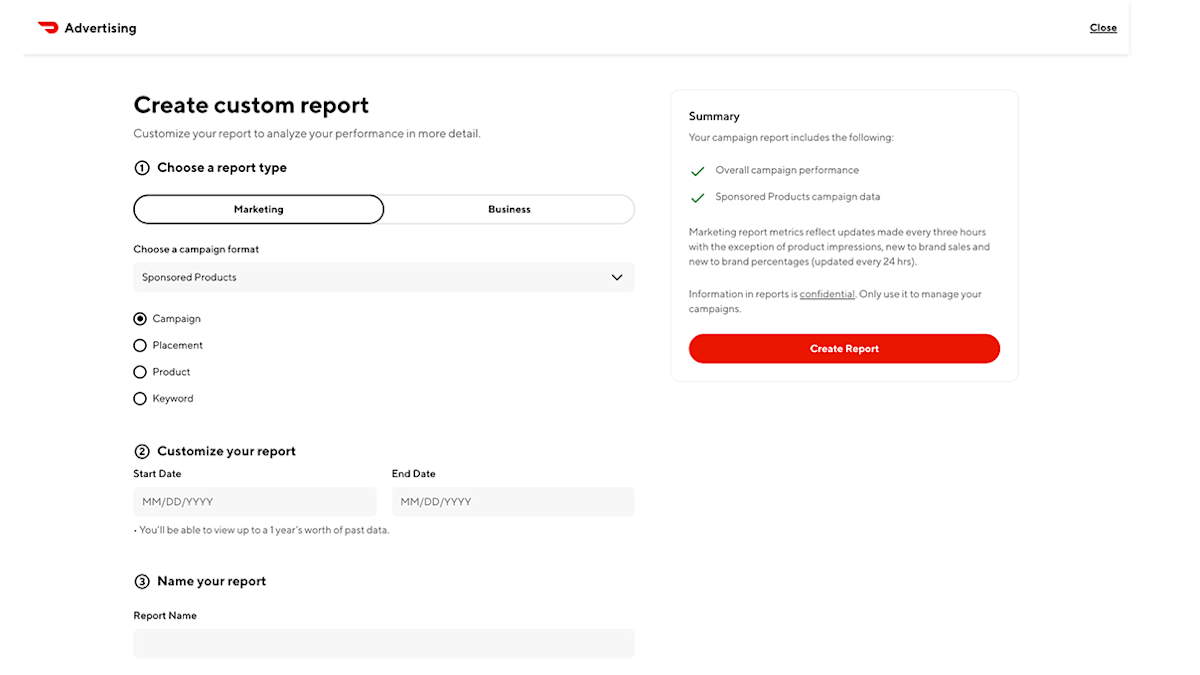Click the circled step 1 icon

[x=141, y=167]
